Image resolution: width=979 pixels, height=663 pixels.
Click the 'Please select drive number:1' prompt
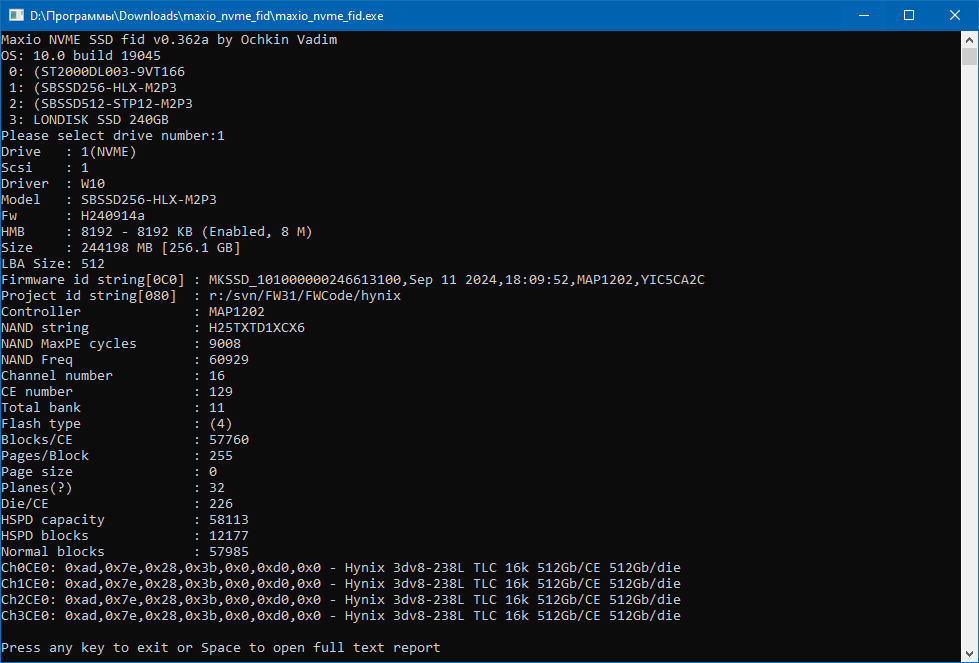pos(113,135)
